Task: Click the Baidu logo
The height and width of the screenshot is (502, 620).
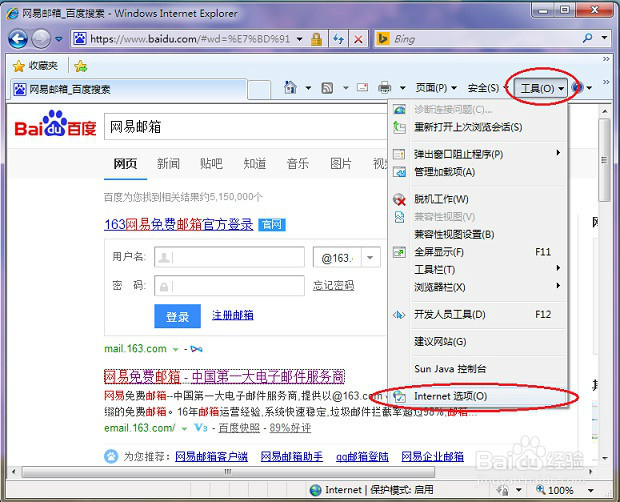Action: pos(55,124)
